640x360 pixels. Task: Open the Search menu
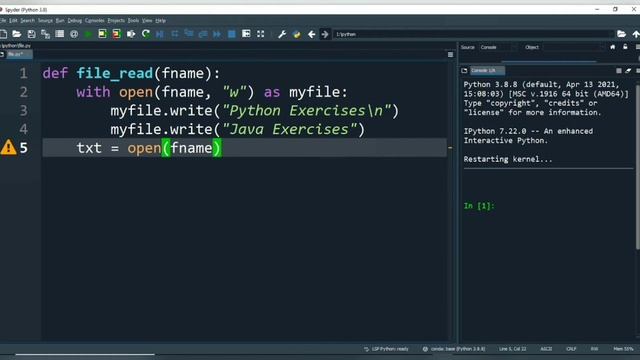click(x=27, y=20)
